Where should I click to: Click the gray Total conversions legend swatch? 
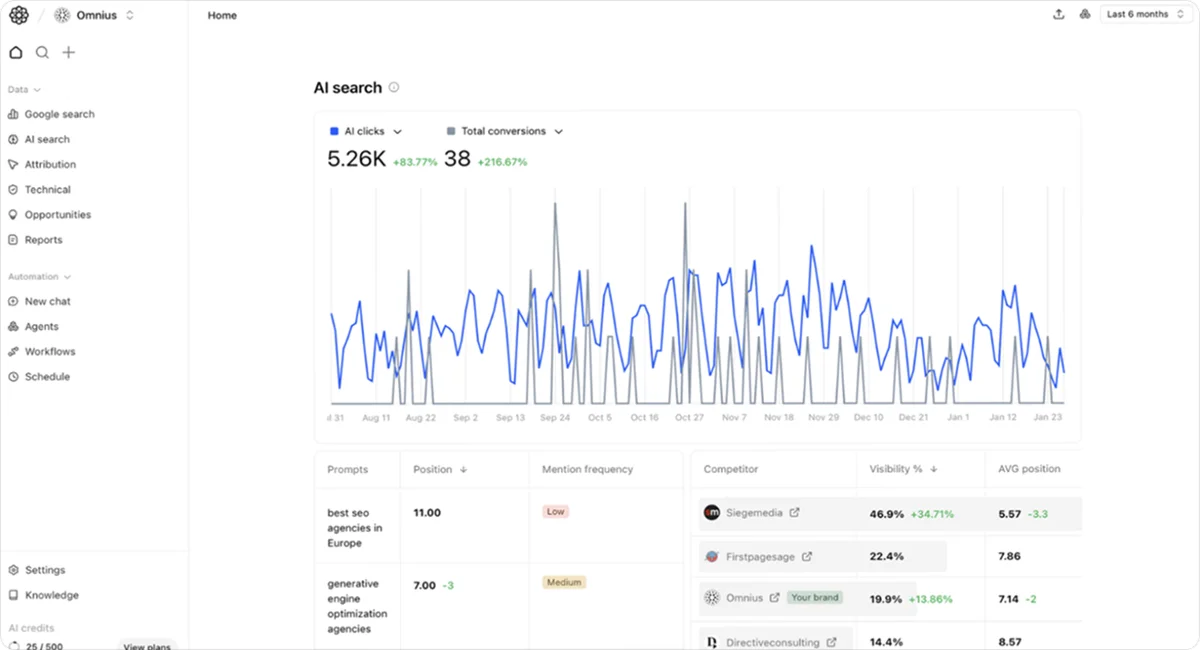(451, 131)
